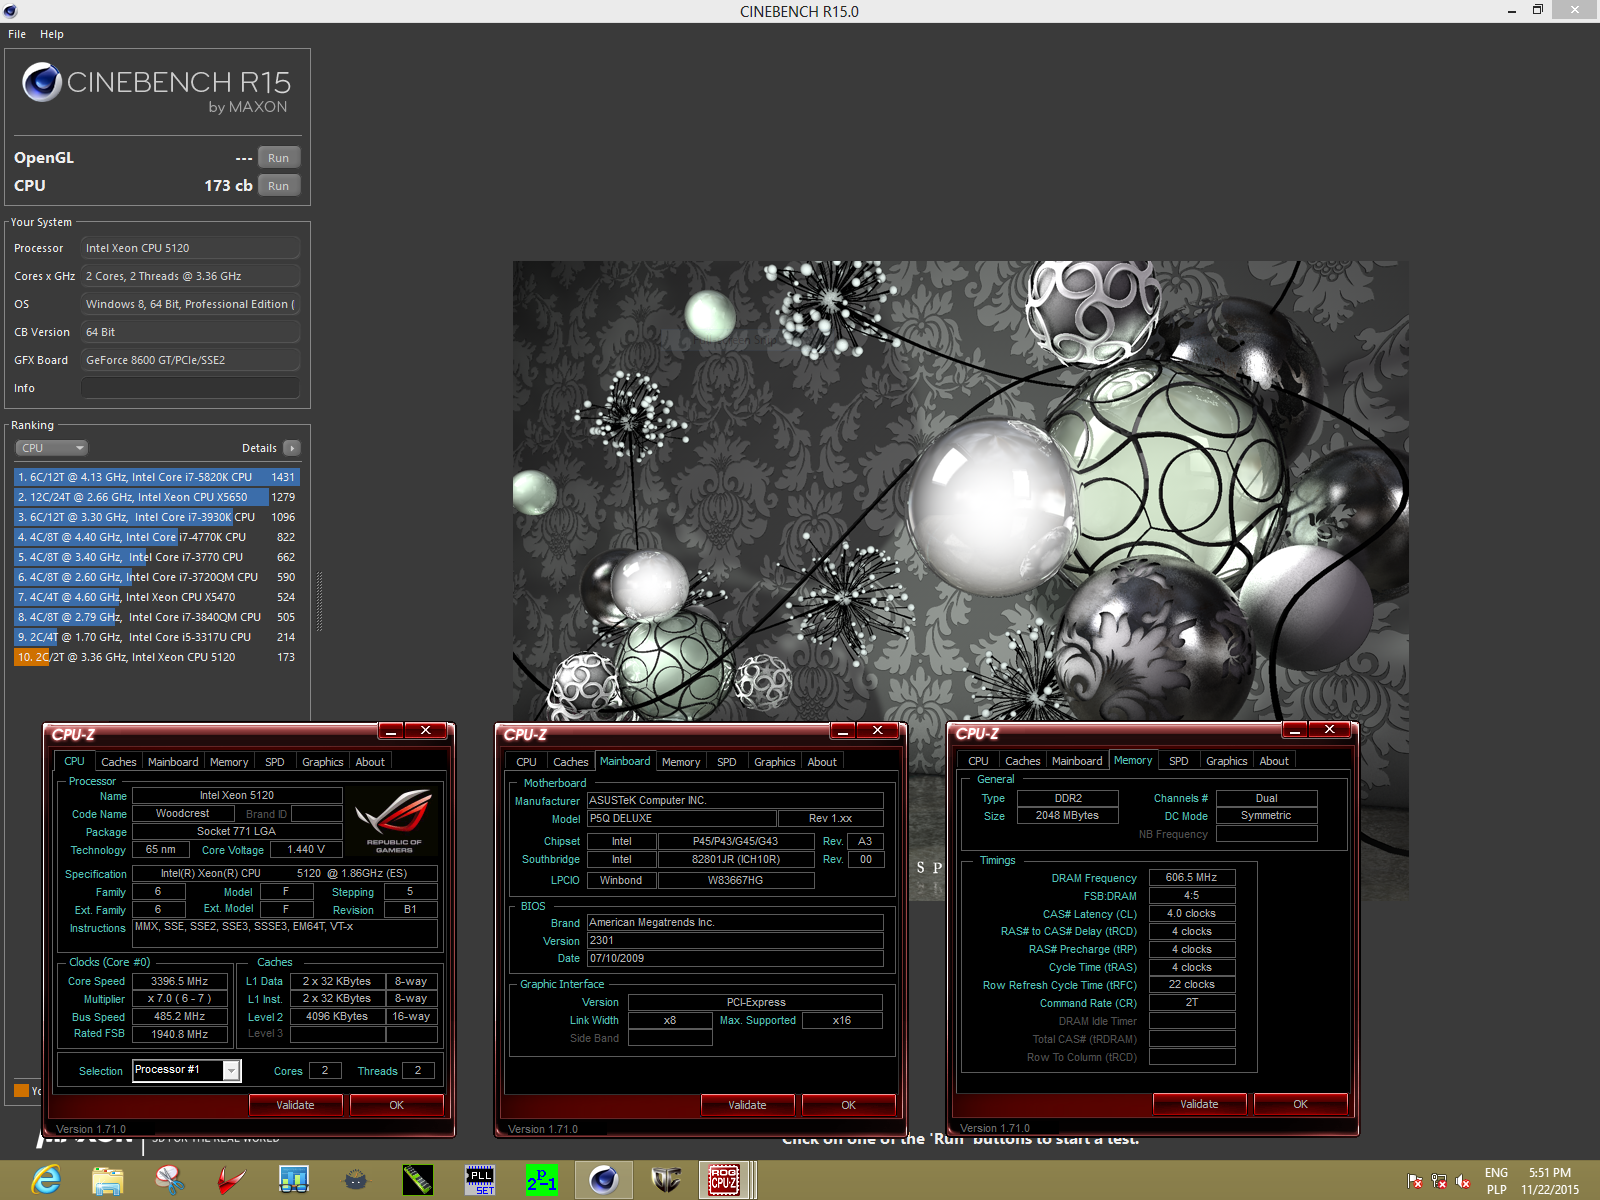Viewport: 1600px width, 1200px height.
Task: Click the GFX Board field GeForce 8600 GT
Action: [190, 360]
